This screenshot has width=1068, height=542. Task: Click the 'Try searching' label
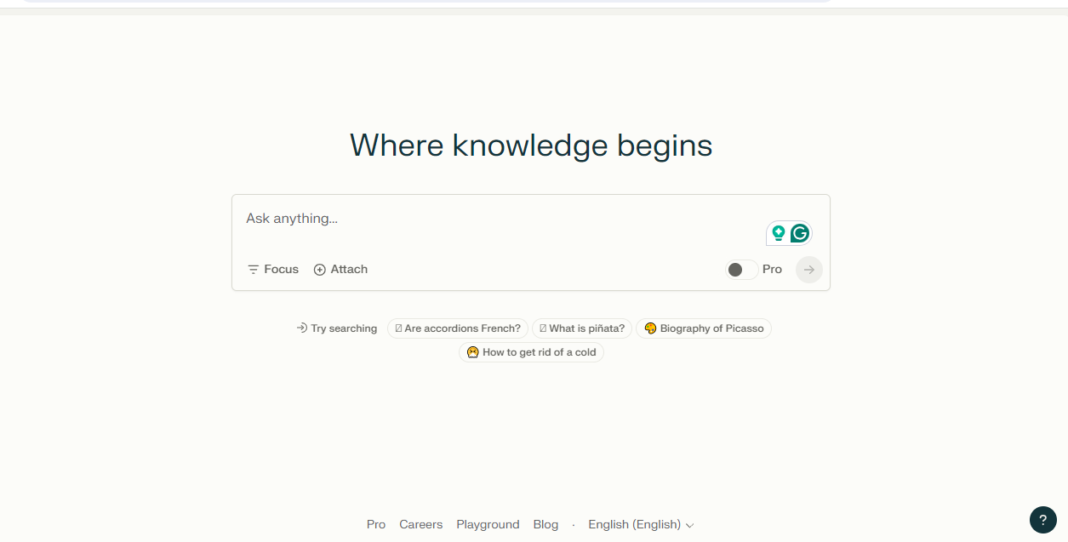pyautogui.click(x=336, y=328)
